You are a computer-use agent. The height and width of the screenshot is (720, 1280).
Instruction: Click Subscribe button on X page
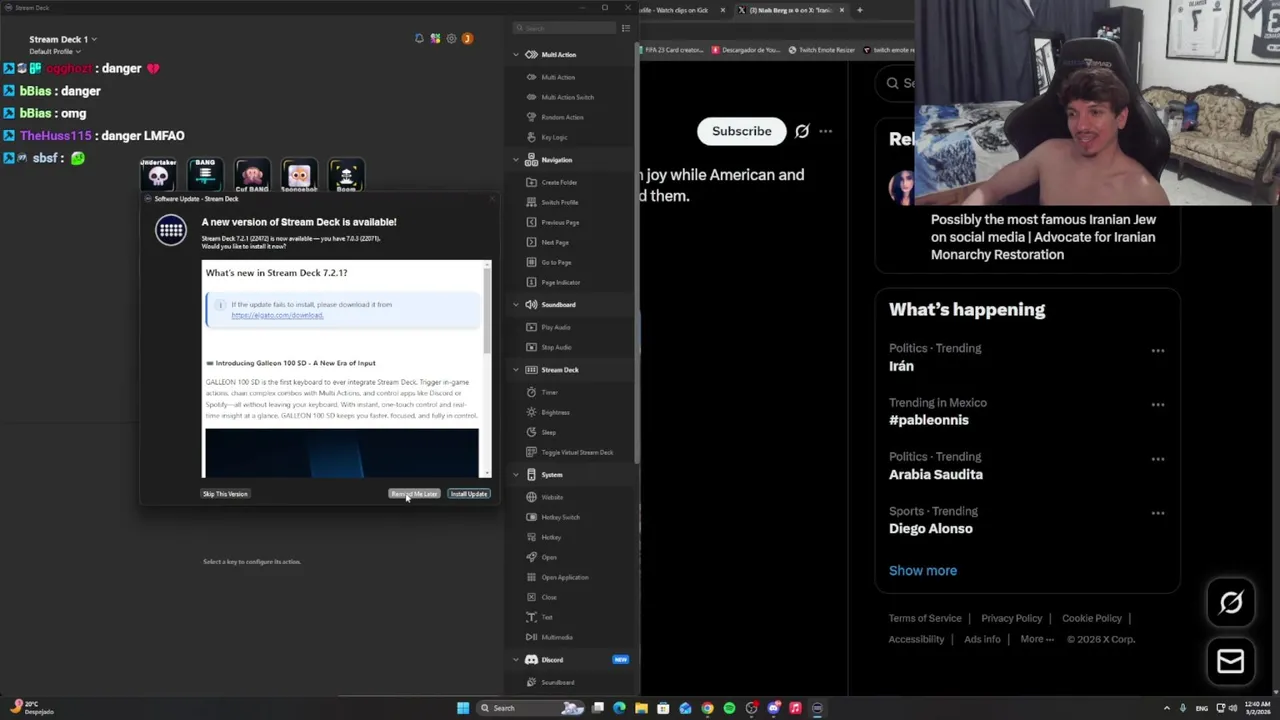[742, 131]
